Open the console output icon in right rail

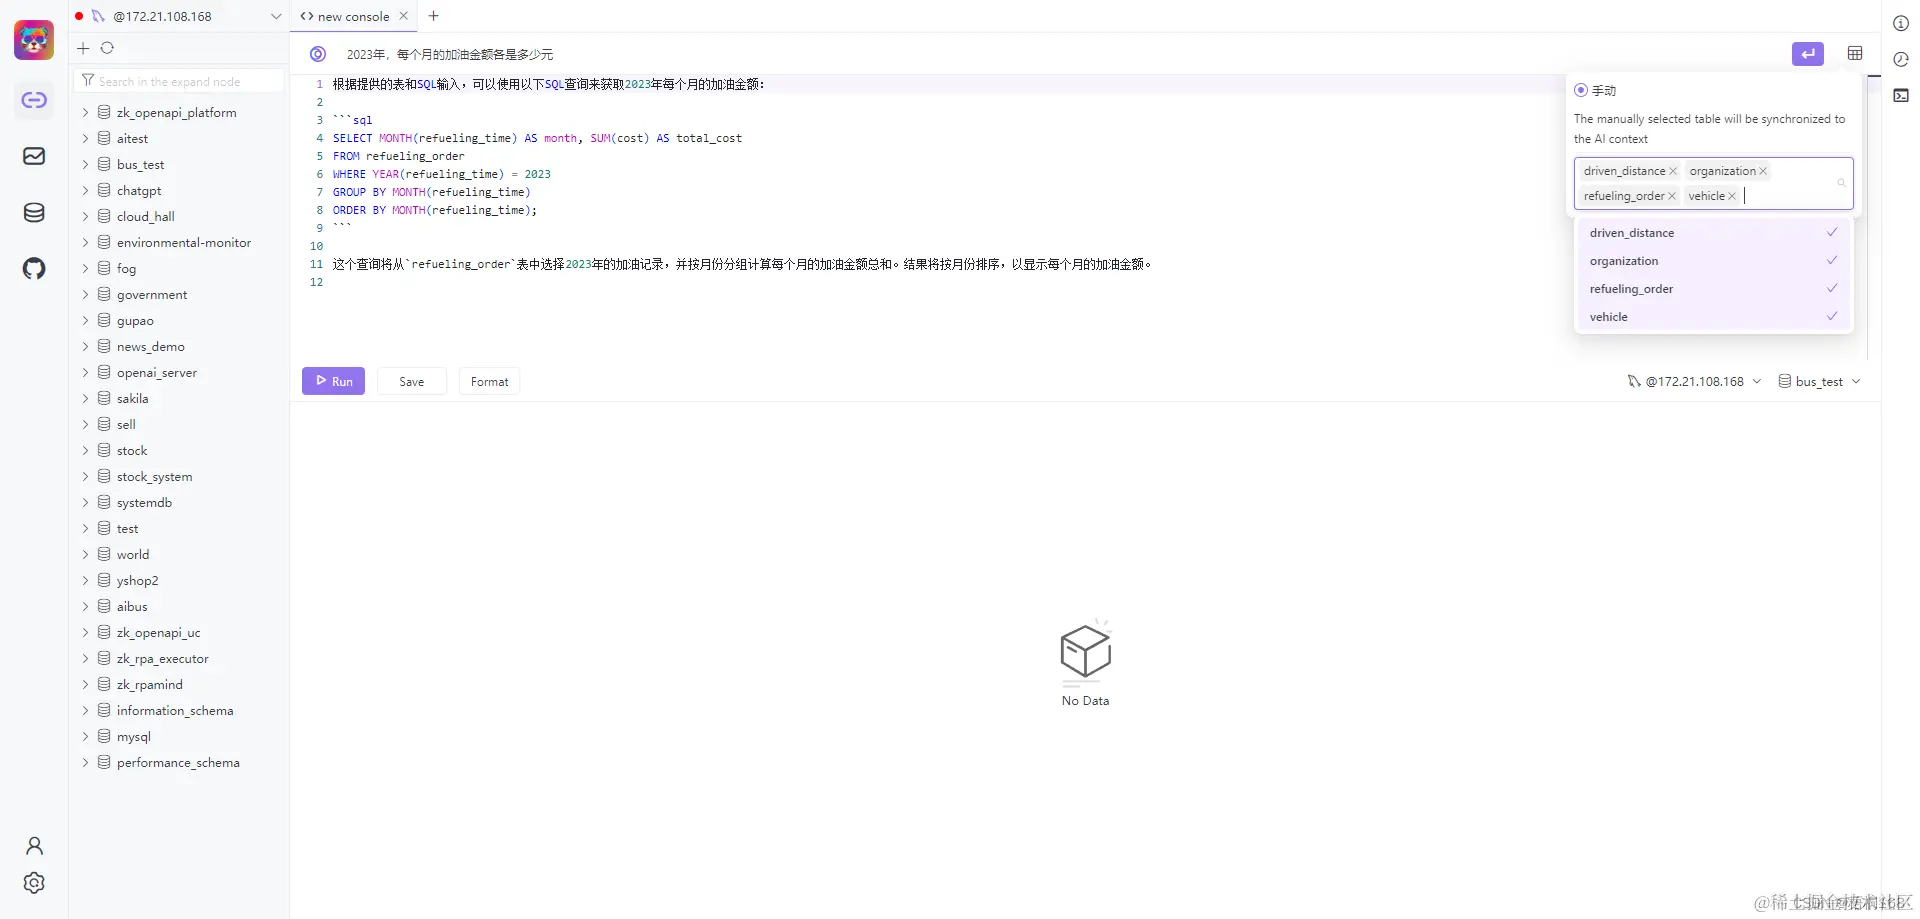pyautogui.click(x=1901, y=95)
